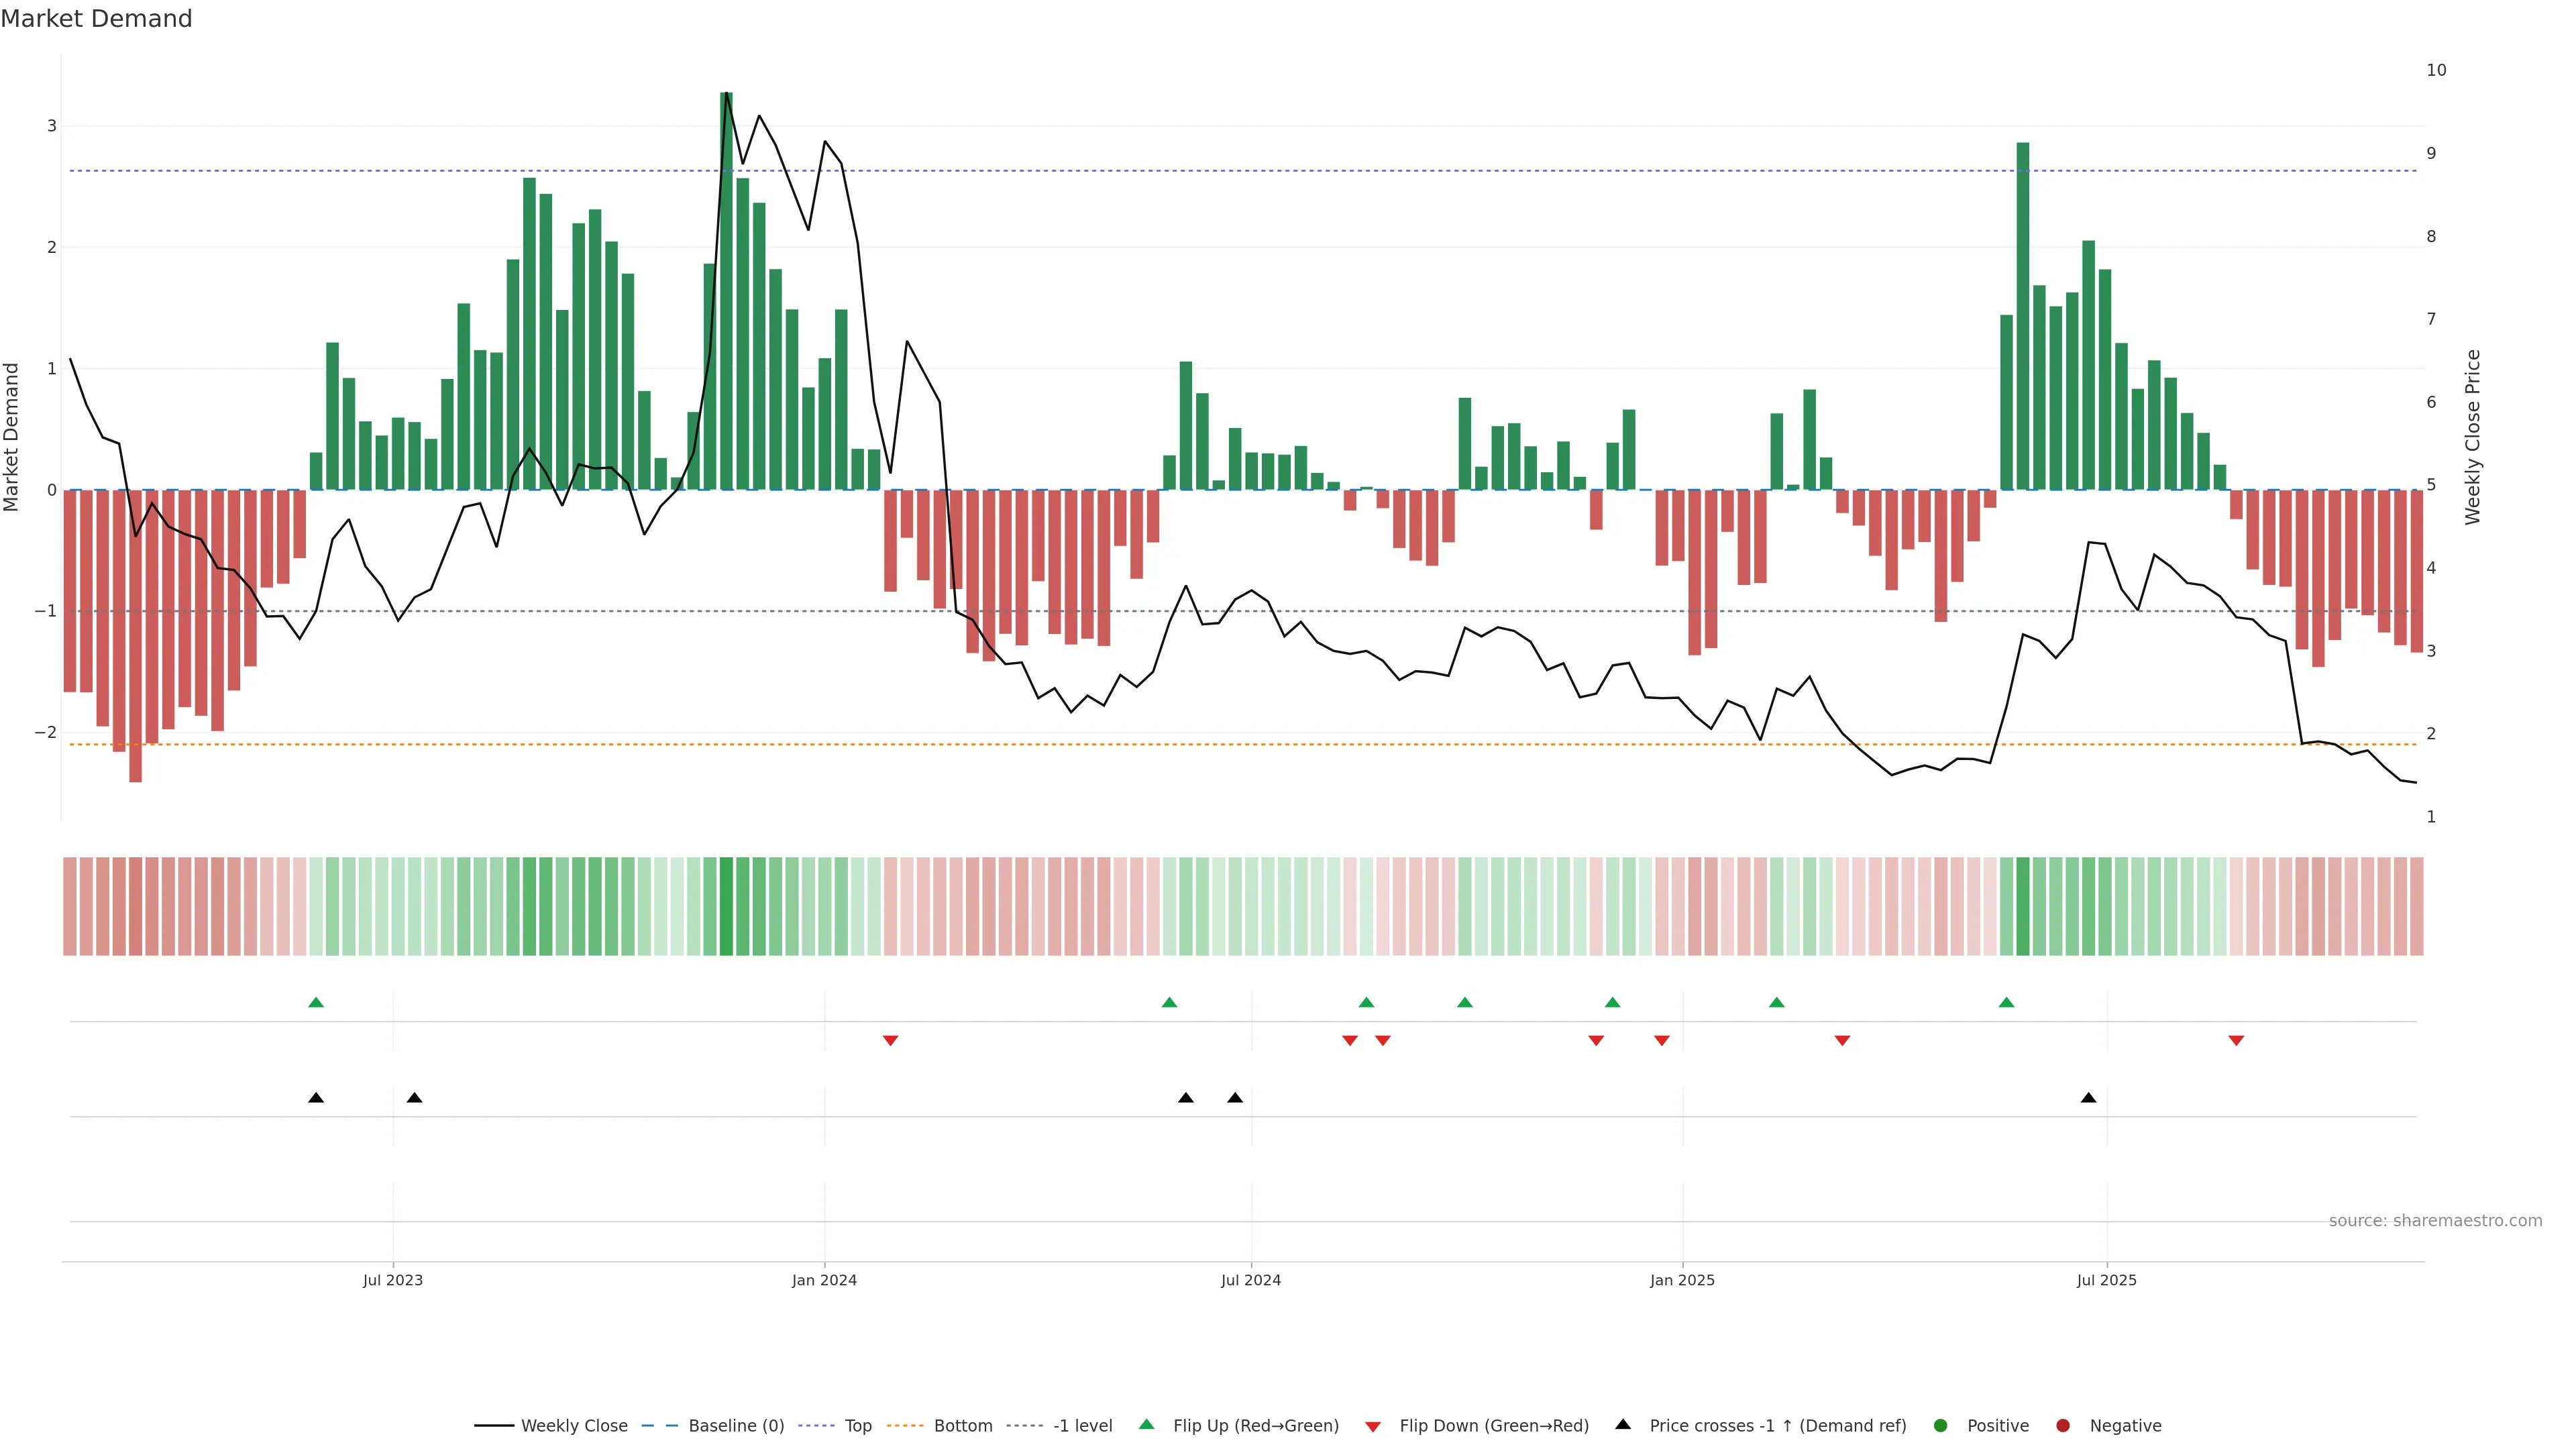Click the Weekly Close Price axis title

coord(2473,437)
